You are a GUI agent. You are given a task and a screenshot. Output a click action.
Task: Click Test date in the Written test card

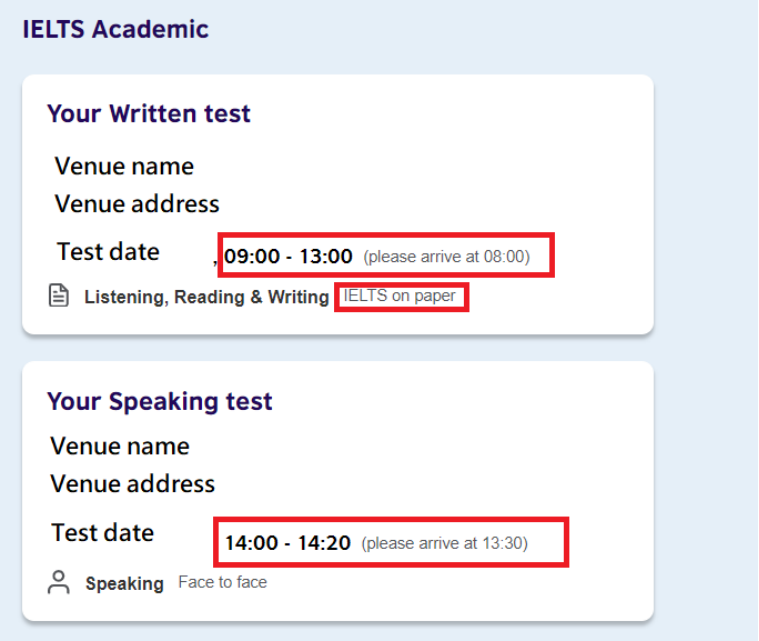pos(108,252)
